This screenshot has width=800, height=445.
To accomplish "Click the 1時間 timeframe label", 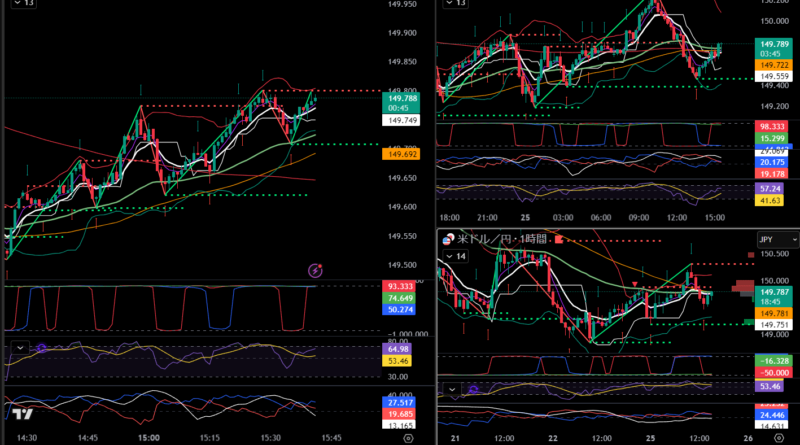I will [x=533, y=240].
